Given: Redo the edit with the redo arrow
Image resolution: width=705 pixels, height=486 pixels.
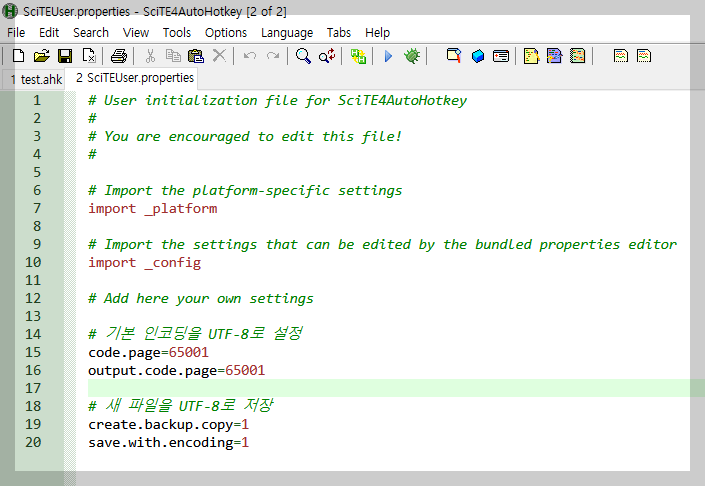Looking at the screenshot, I should tap(273, 56).
